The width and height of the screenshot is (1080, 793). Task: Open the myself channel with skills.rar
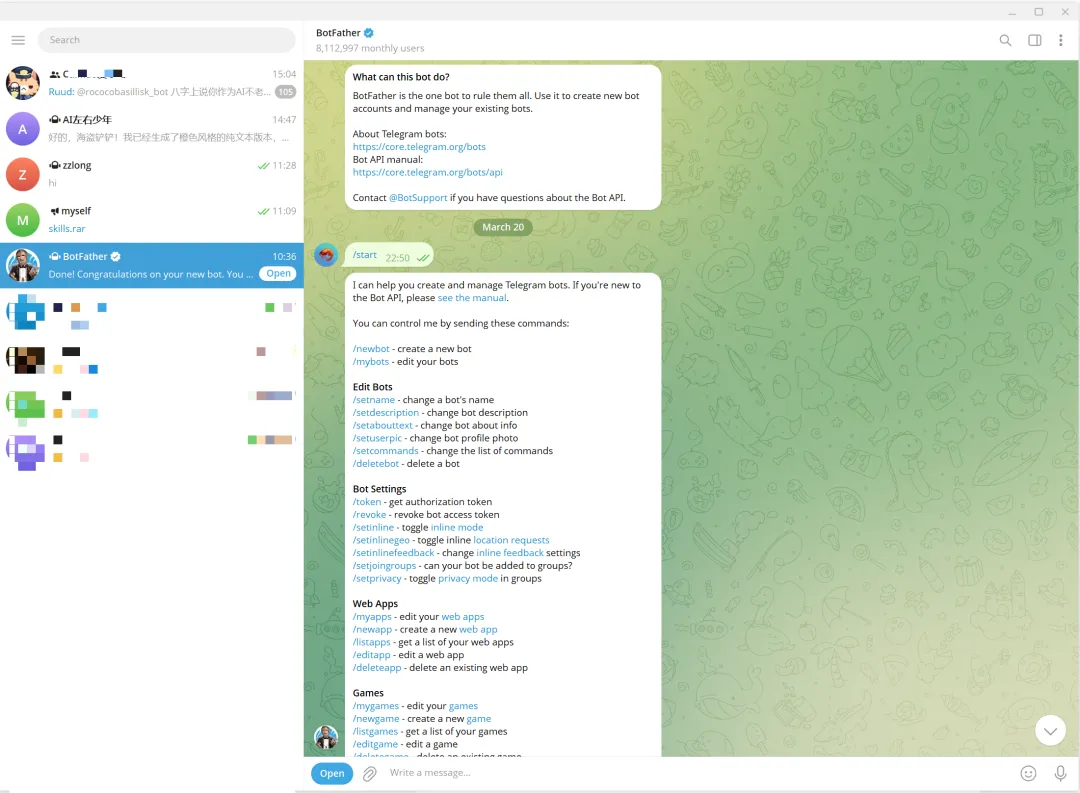(x=152, y=220)
